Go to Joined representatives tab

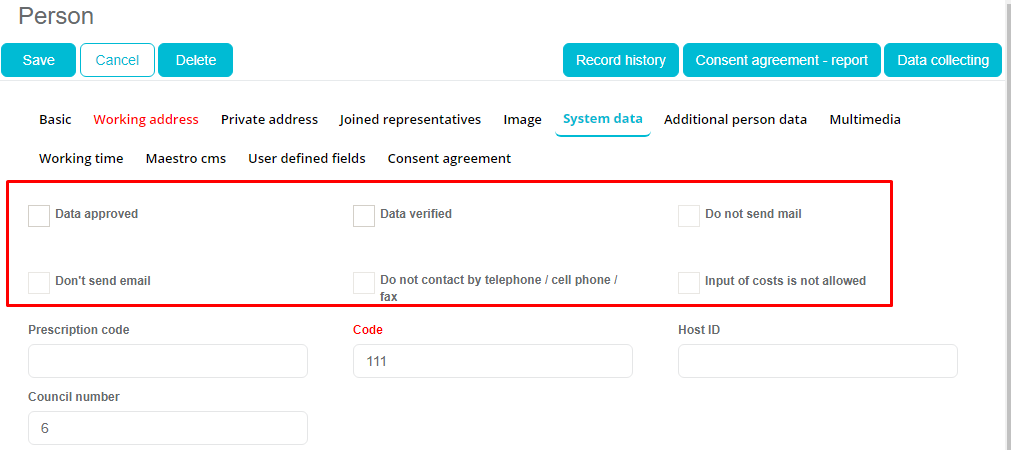[x=410, y=119]
